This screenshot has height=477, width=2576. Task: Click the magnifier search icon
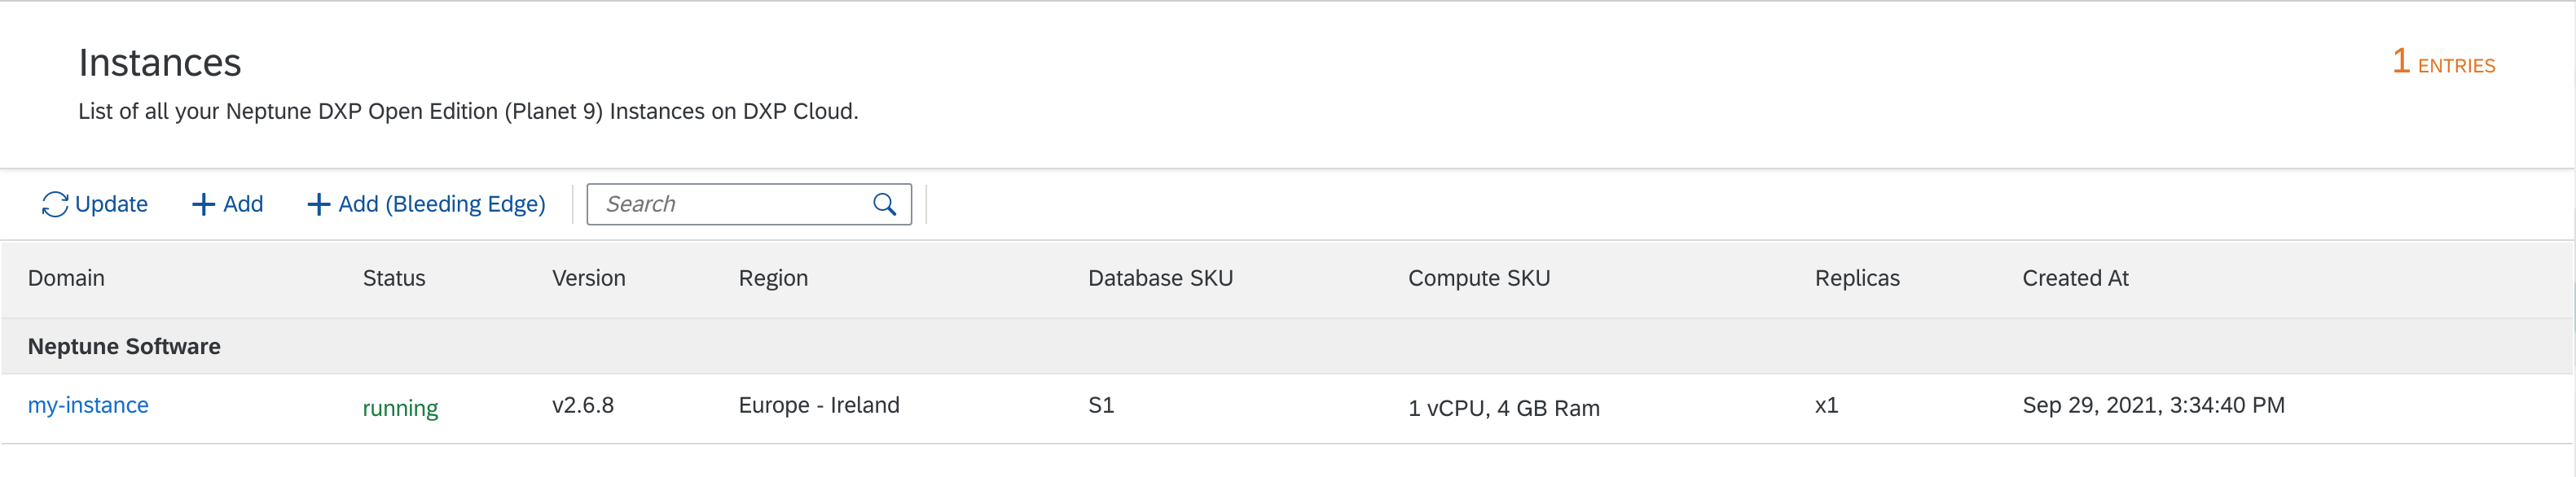click(x=884, y=204)
